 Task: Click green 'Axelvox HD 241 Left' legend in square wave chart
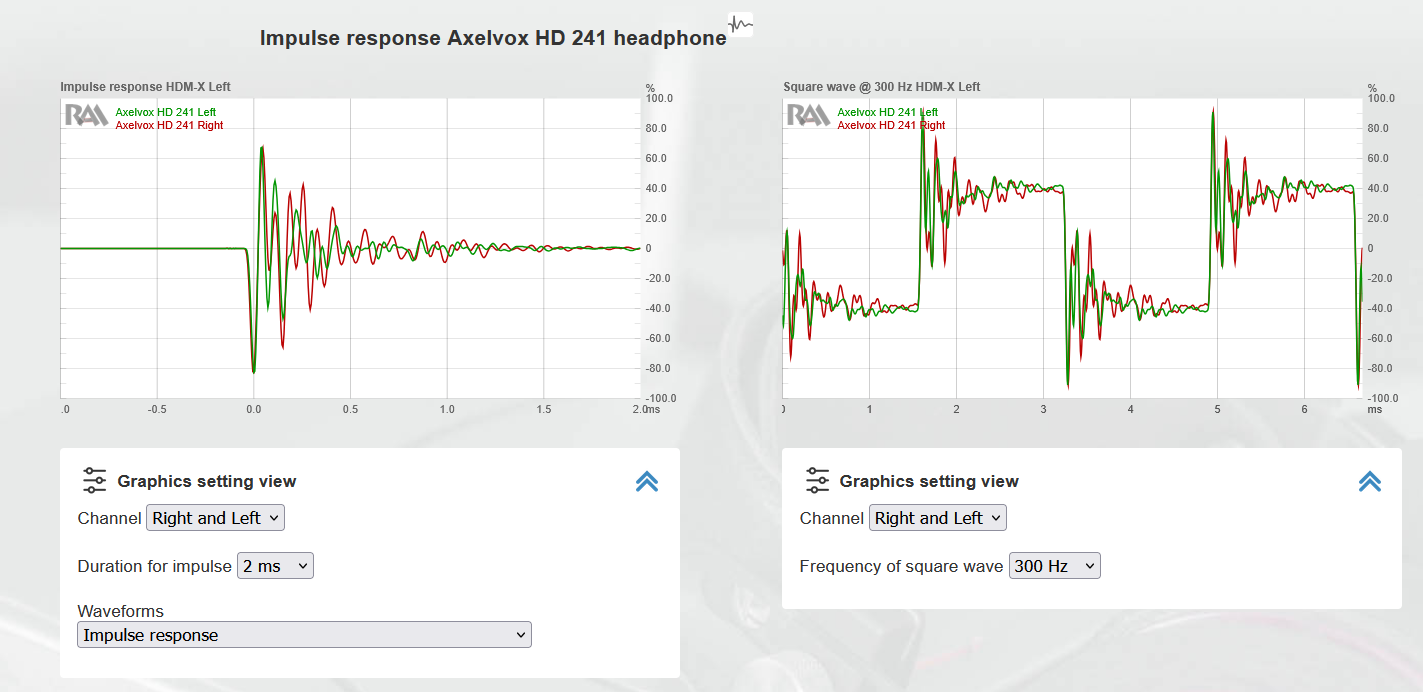pos(888,112)
